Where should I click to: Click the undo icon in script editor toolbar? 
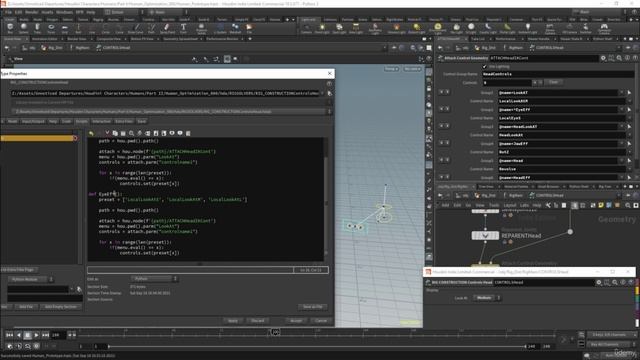coord(91,133)
